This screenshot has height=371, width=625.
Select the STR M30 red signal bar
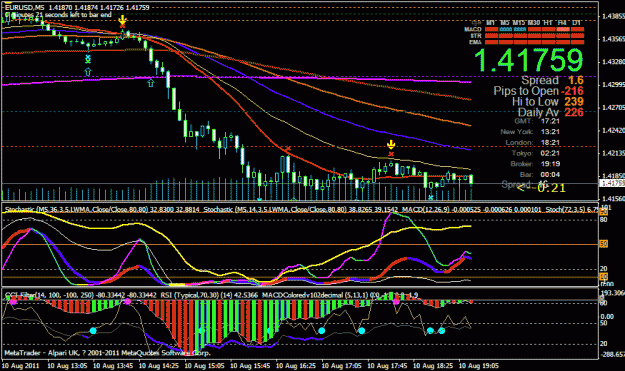point(534,36)
